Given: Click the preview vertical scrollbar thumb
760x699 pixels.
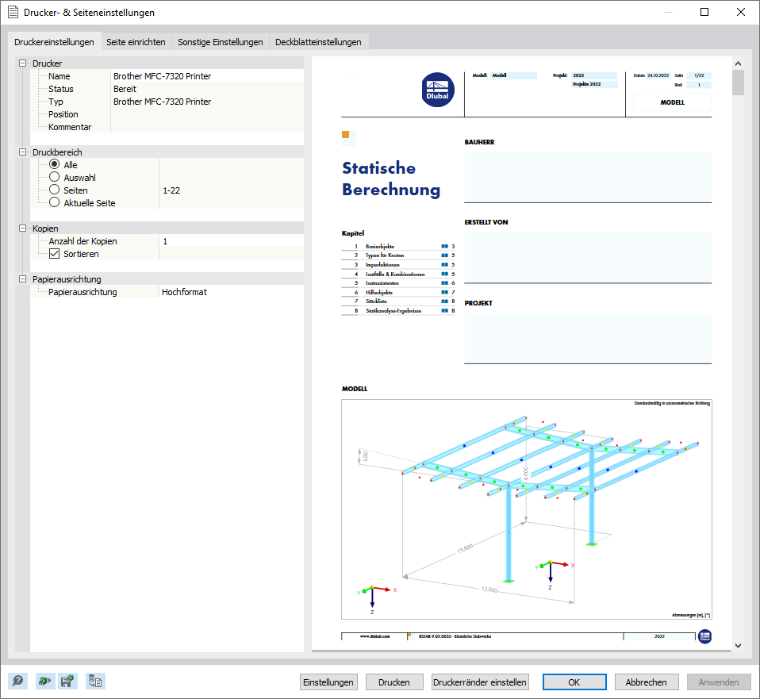Looking at the screenshot, I should coord(738,82).
